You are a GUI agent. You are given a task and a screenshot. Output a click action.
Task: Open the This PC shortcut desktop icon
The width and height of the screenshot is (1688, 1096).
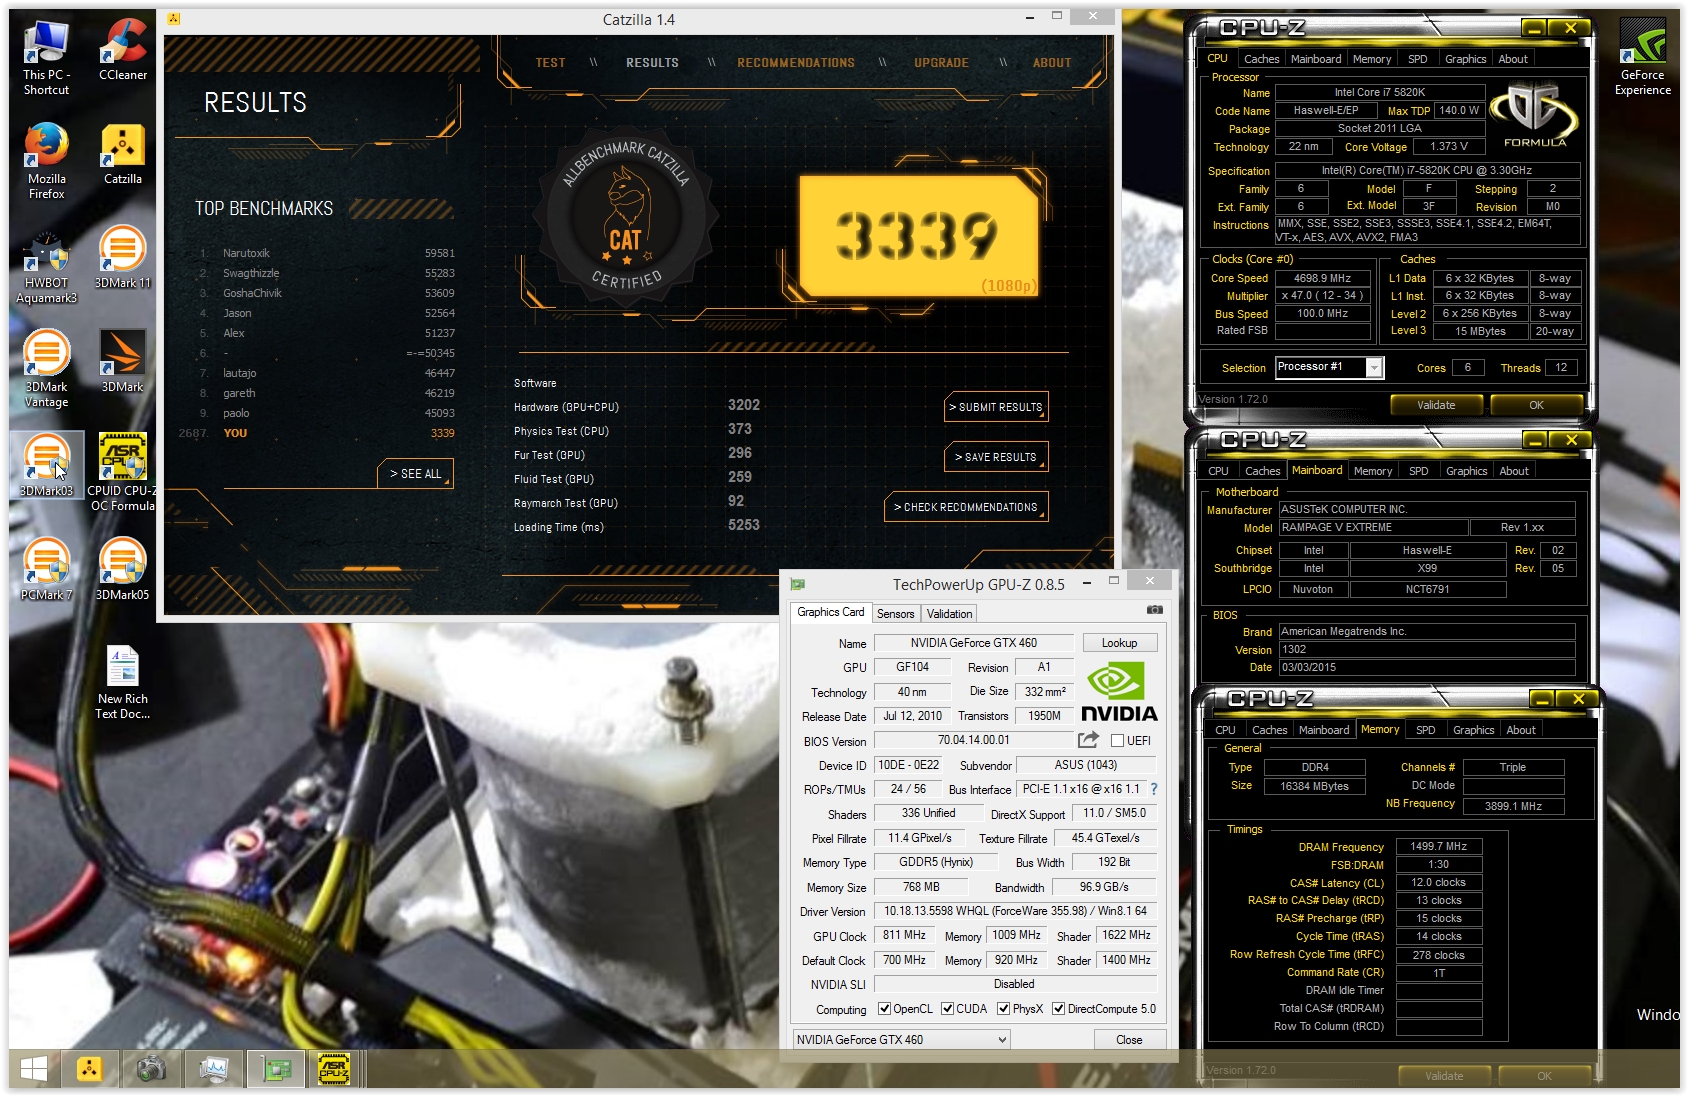46,57
